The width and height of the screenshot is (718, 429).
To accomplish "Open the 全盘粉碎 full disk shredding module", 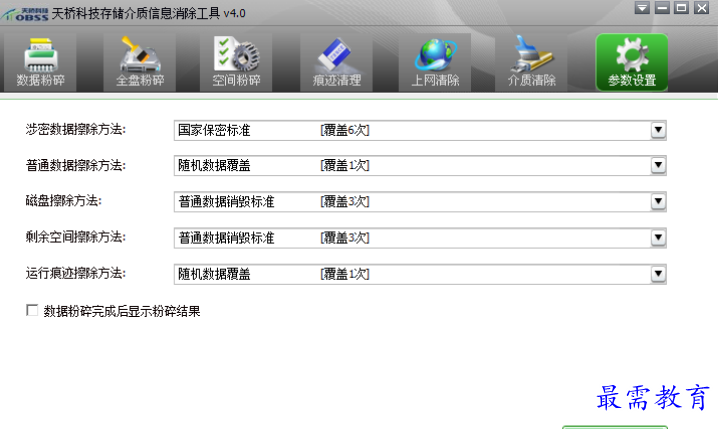I will pyautogui.click(x=140, y=62).
